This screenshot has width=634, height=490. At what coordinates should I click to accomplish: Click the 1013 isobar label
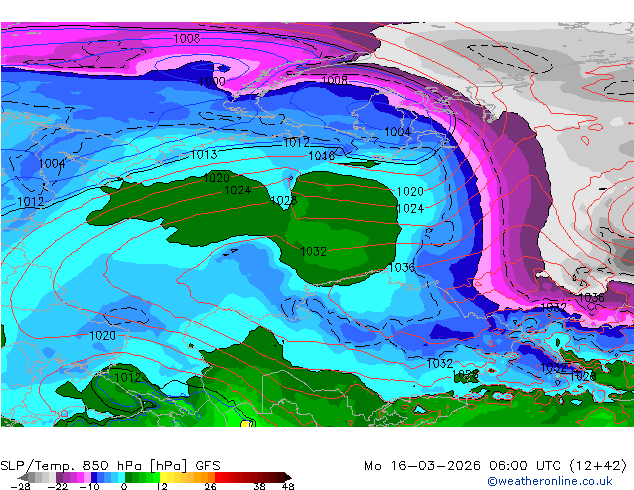click(x=204, y=154)
